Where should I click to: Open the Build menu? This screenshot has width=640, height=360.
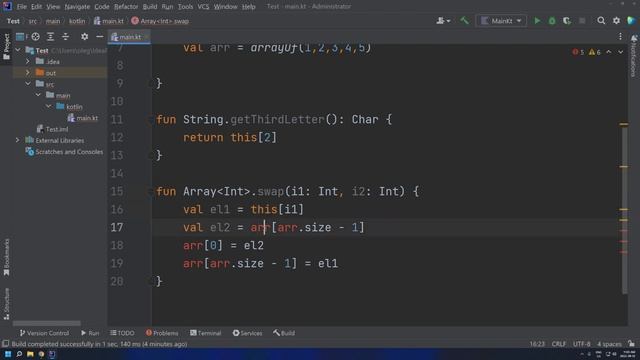point(150,7)
